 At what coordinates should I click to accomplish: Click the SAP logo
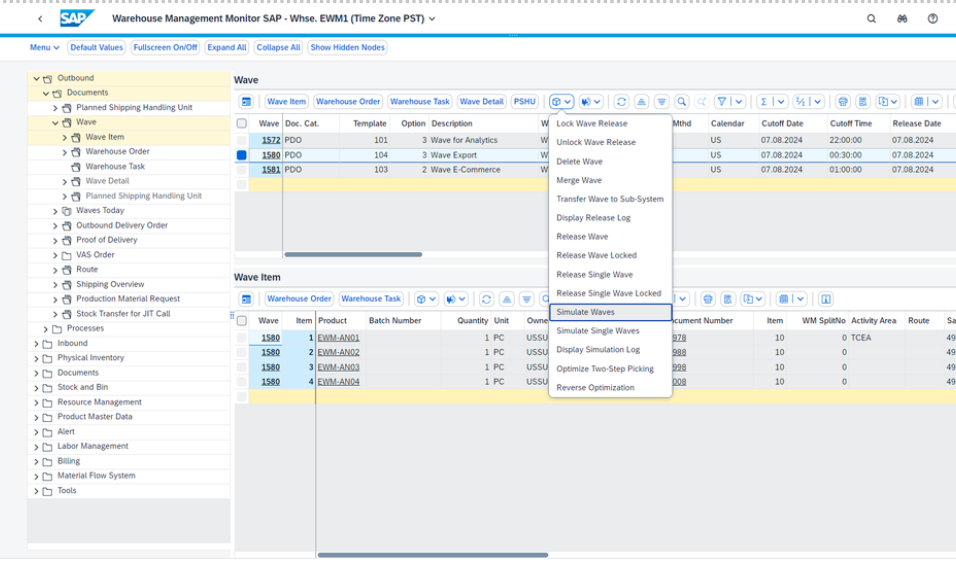77,18
